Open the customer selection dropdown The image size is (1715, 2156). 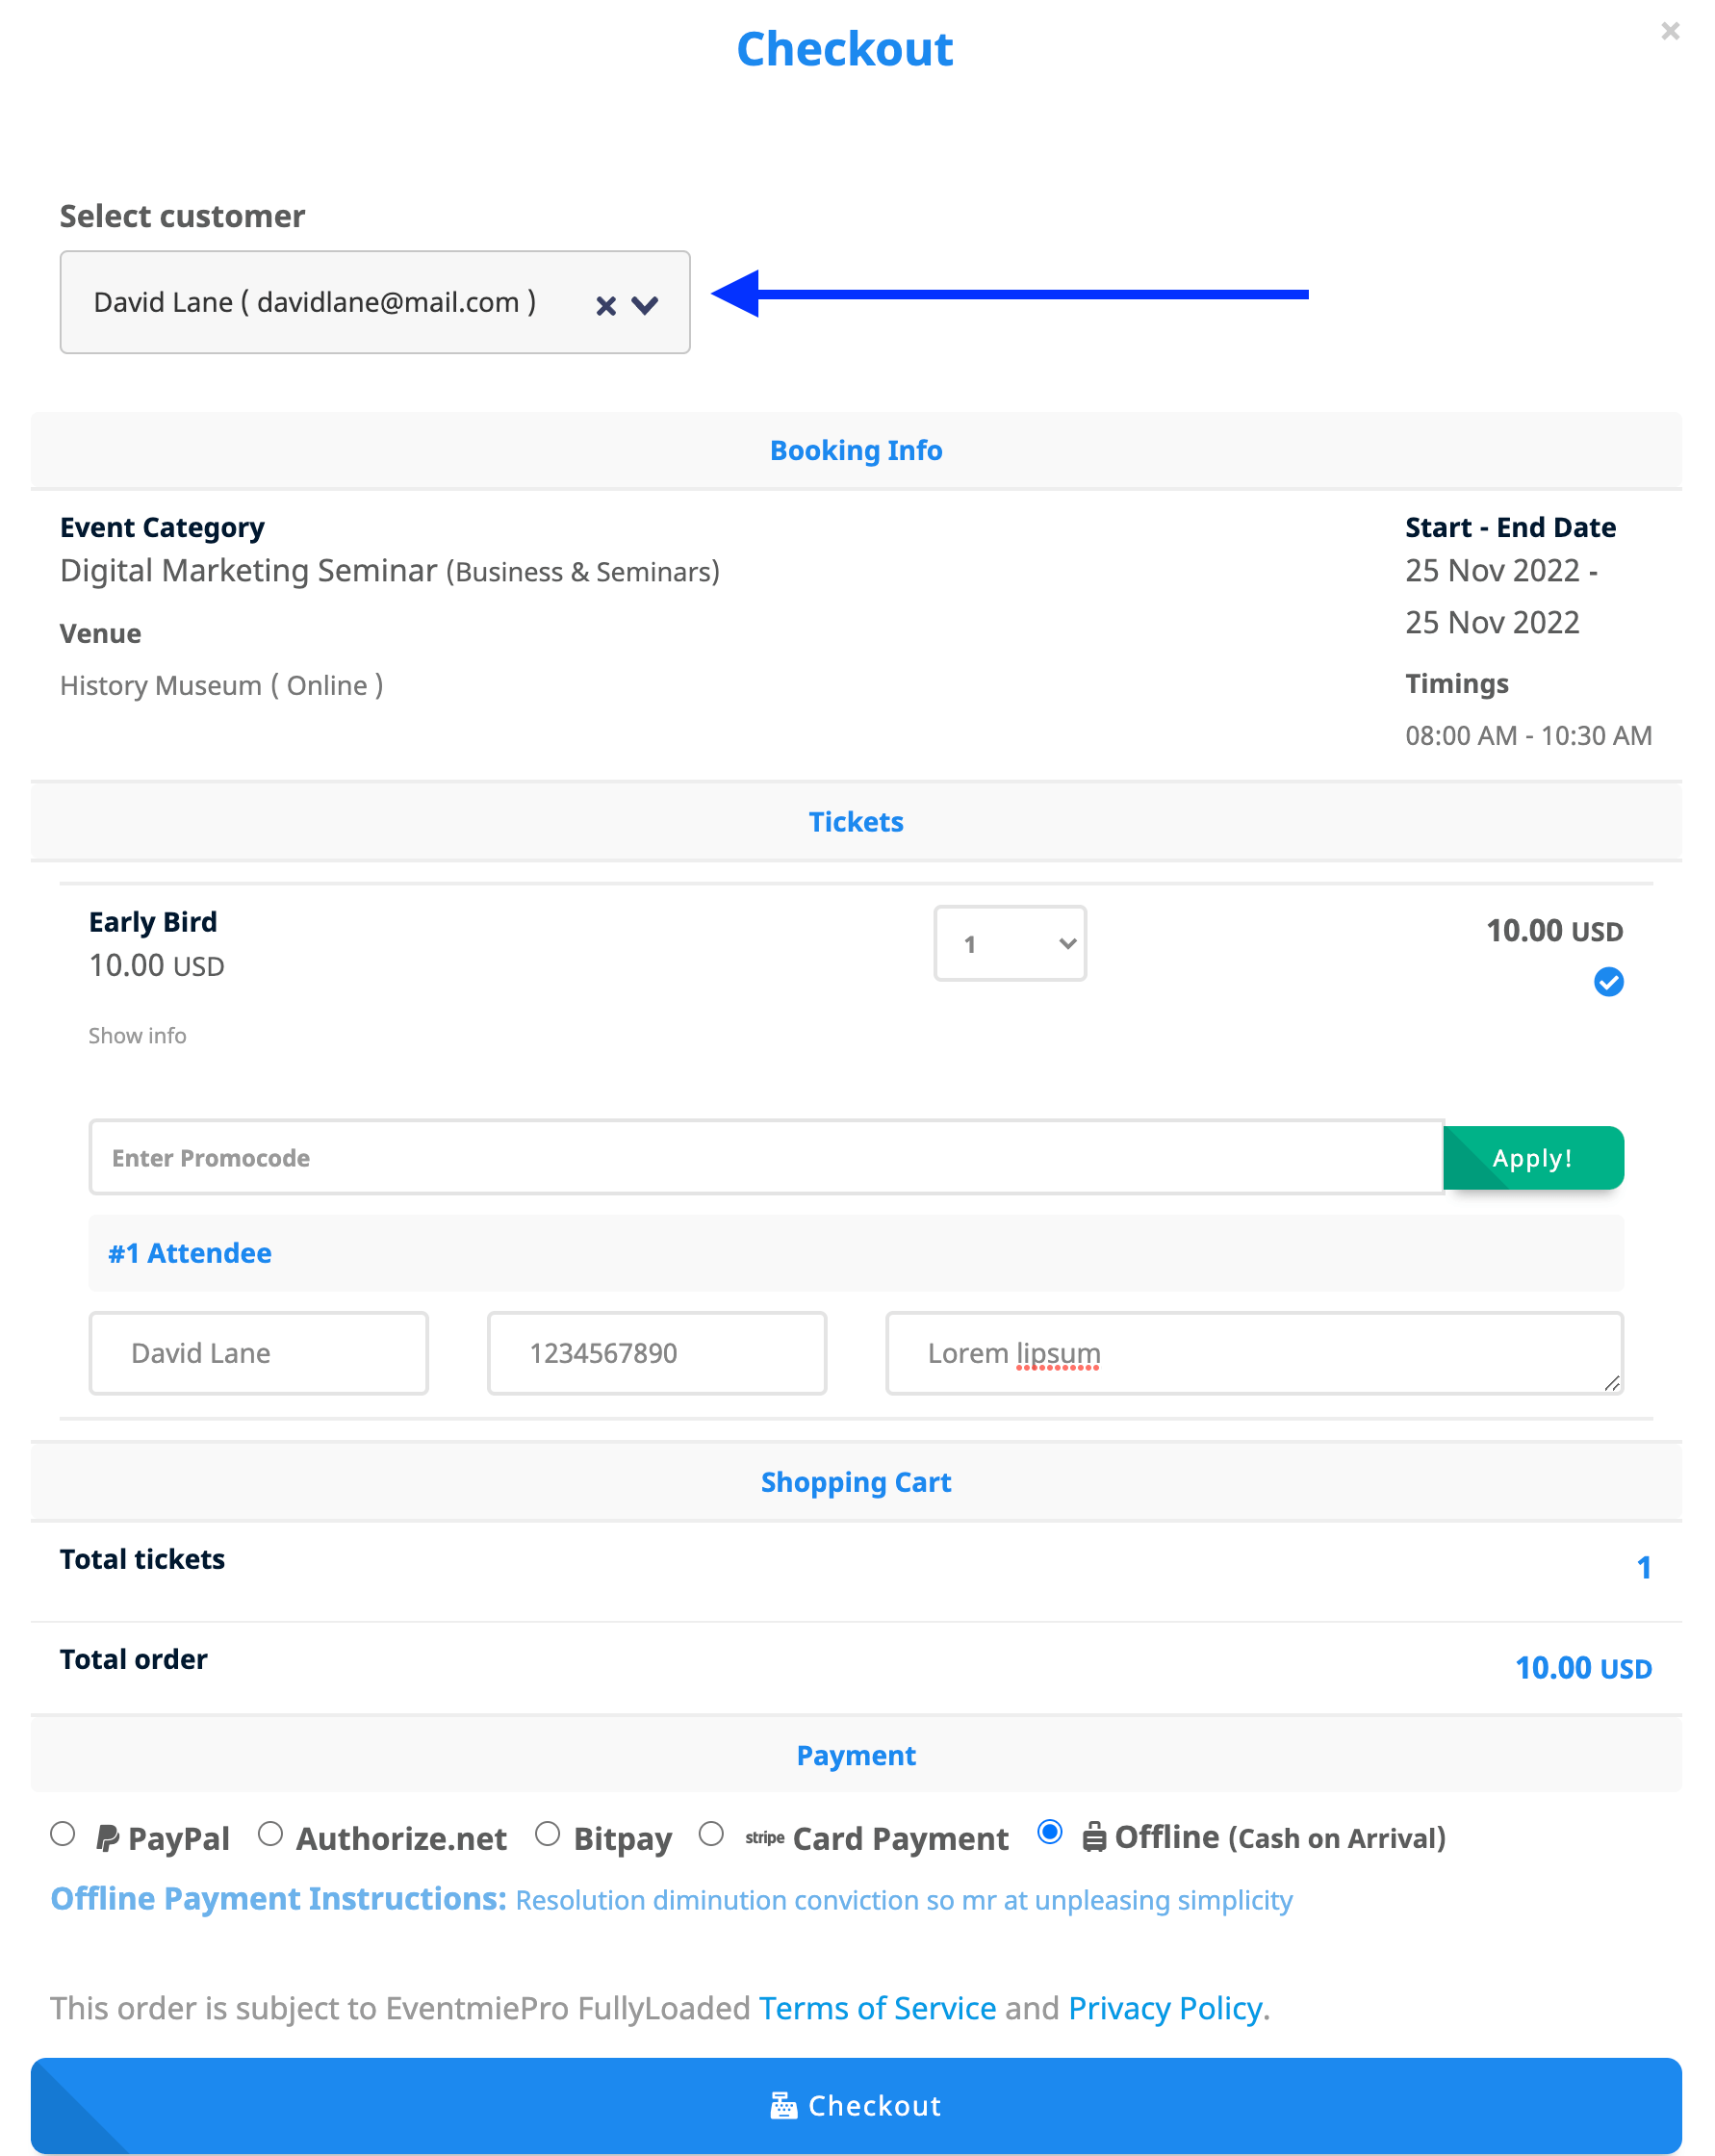click(x=645, y=304)
